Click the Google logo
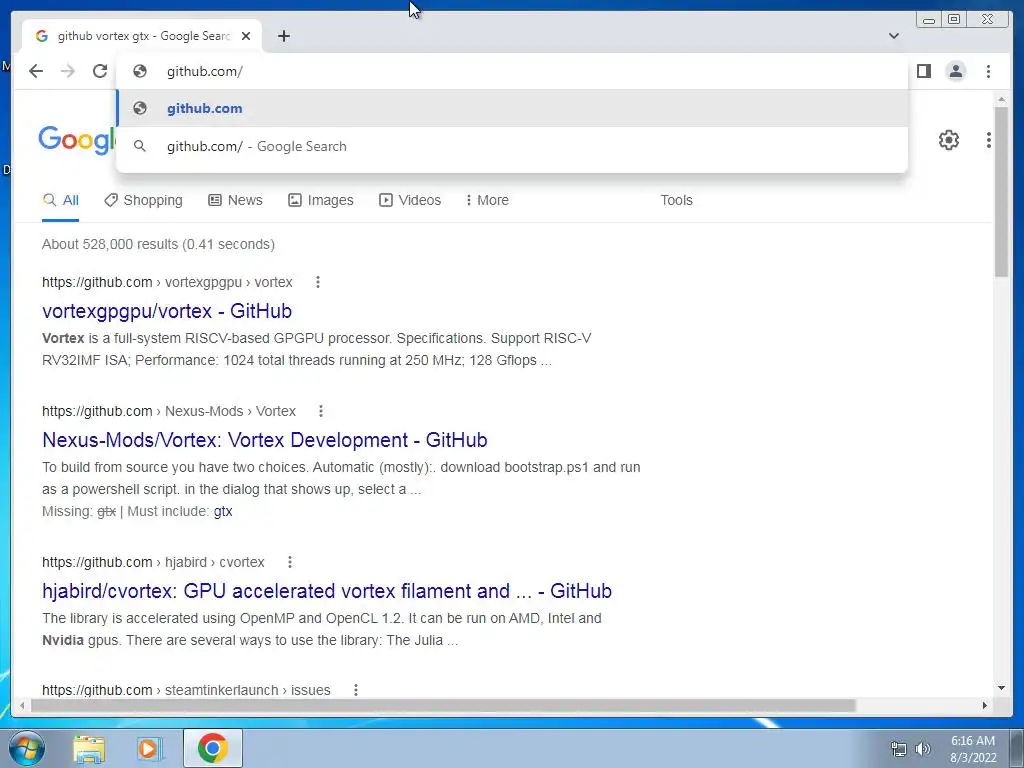The height and width of the screenshot is (768, 1024). pyautogui.click(x=76, y=140)
